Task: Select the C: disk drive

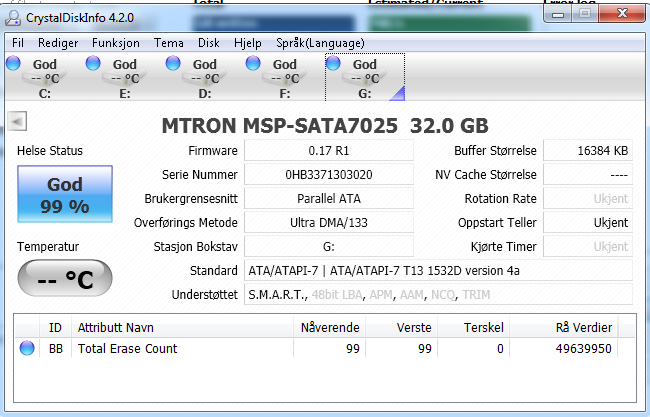Action: [x=45, y=78]
